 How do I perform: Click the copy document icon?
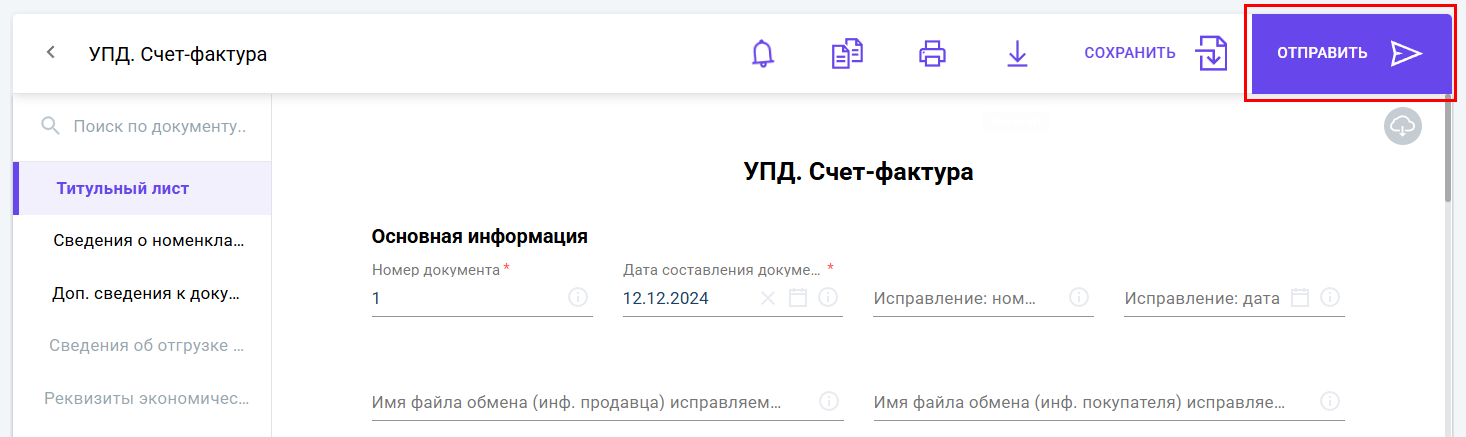tap(847, 53)
